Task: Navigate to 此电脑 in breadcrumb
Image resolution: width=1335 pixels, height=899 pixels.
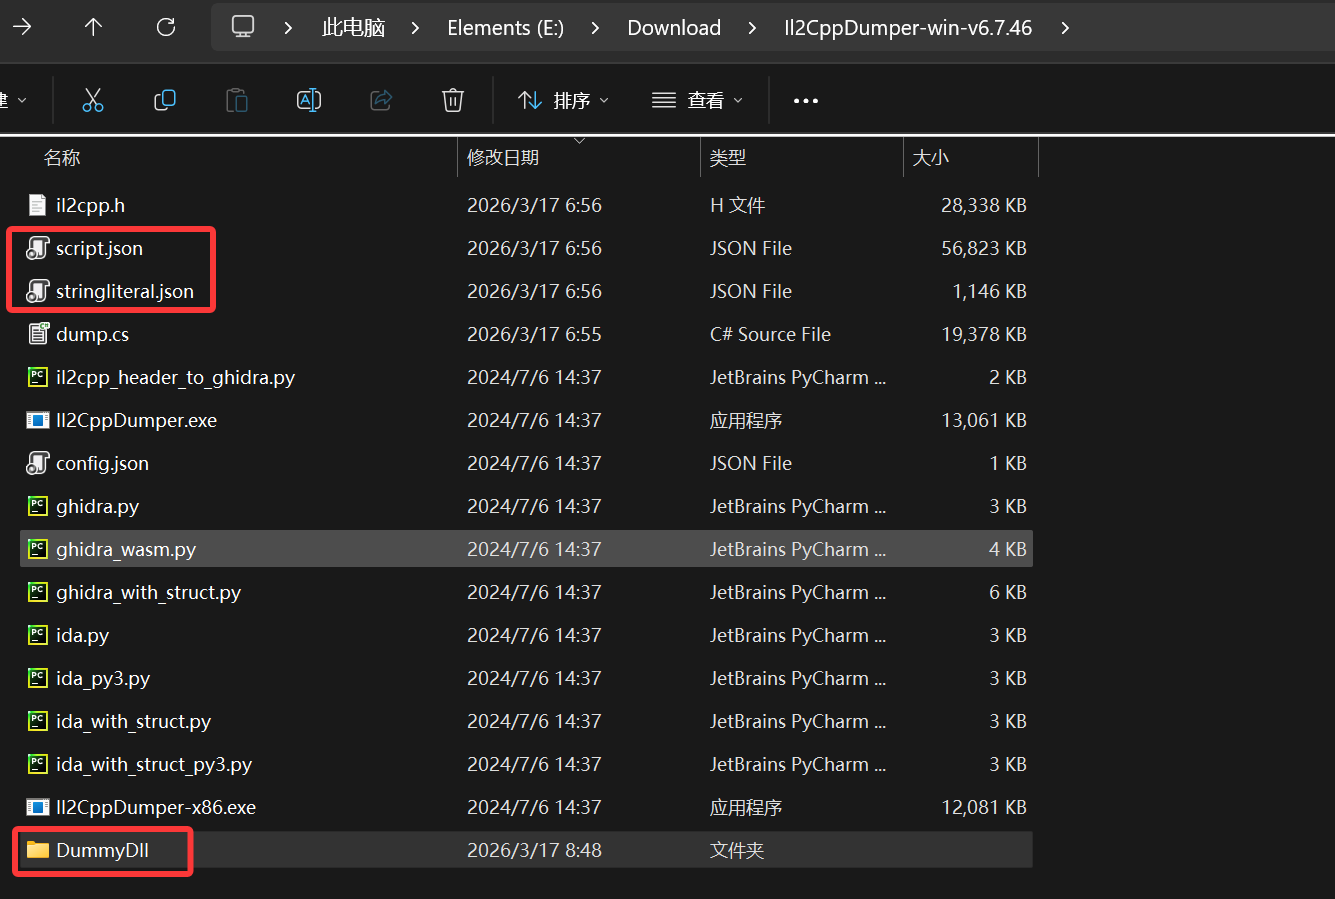Action: 353,28
